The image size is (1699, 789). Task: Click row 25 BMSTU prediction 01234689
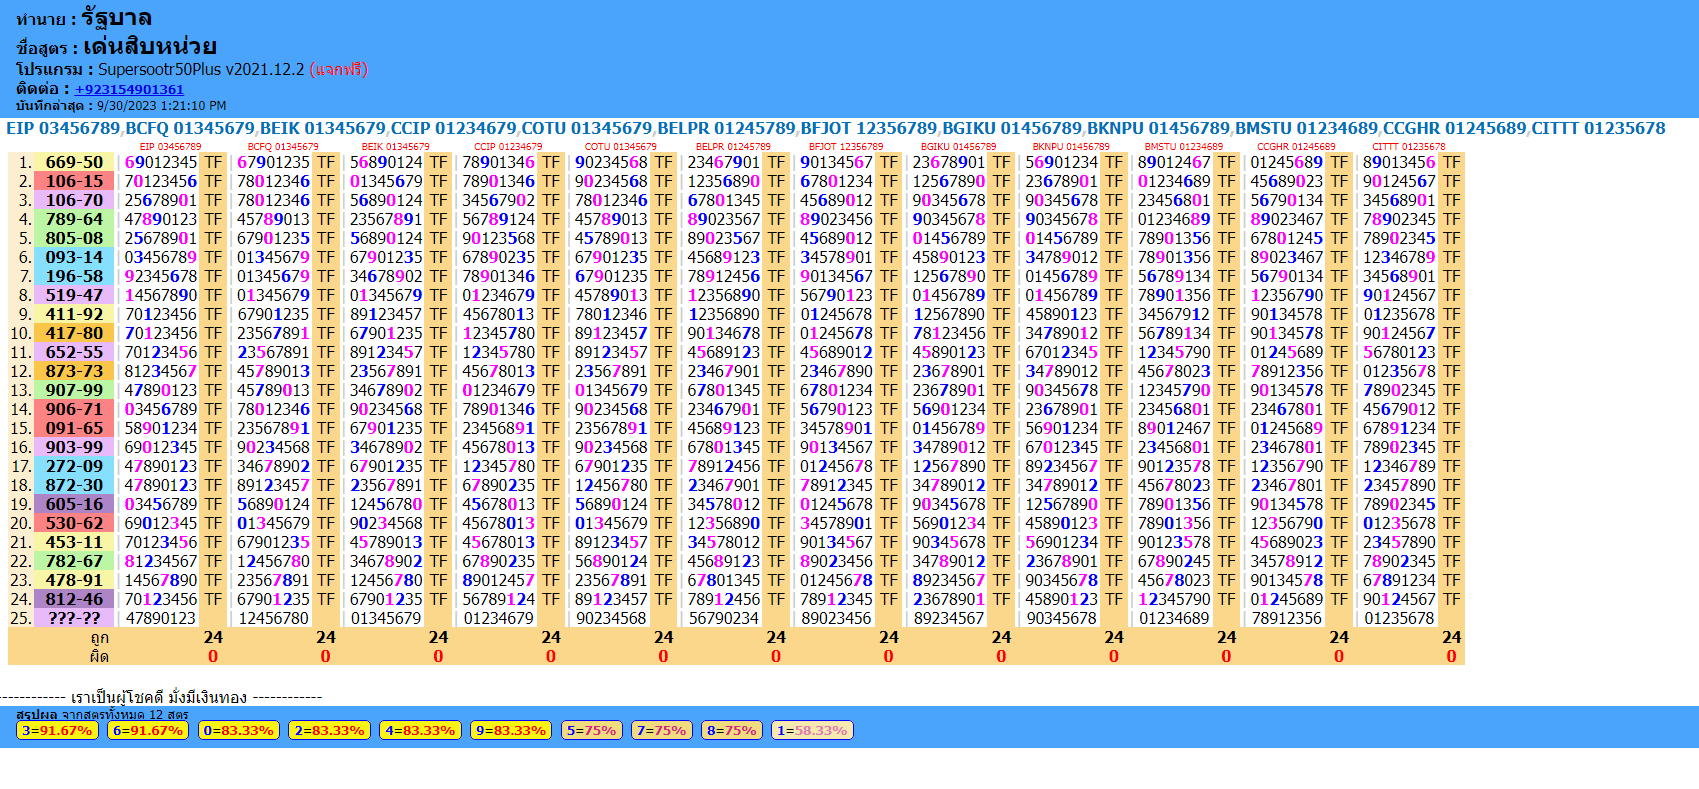tap(1174, 618)
